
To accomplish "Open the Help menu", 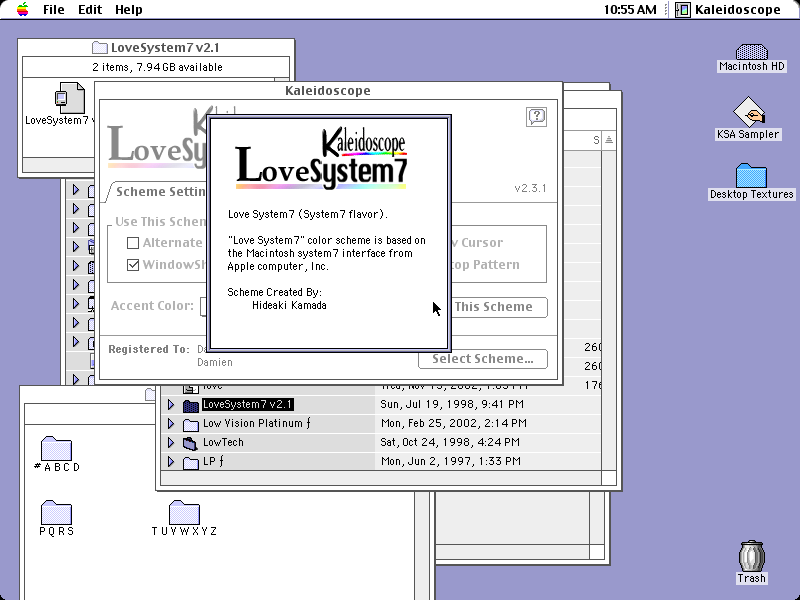I will pyautogui.click(x=129, y=9).
